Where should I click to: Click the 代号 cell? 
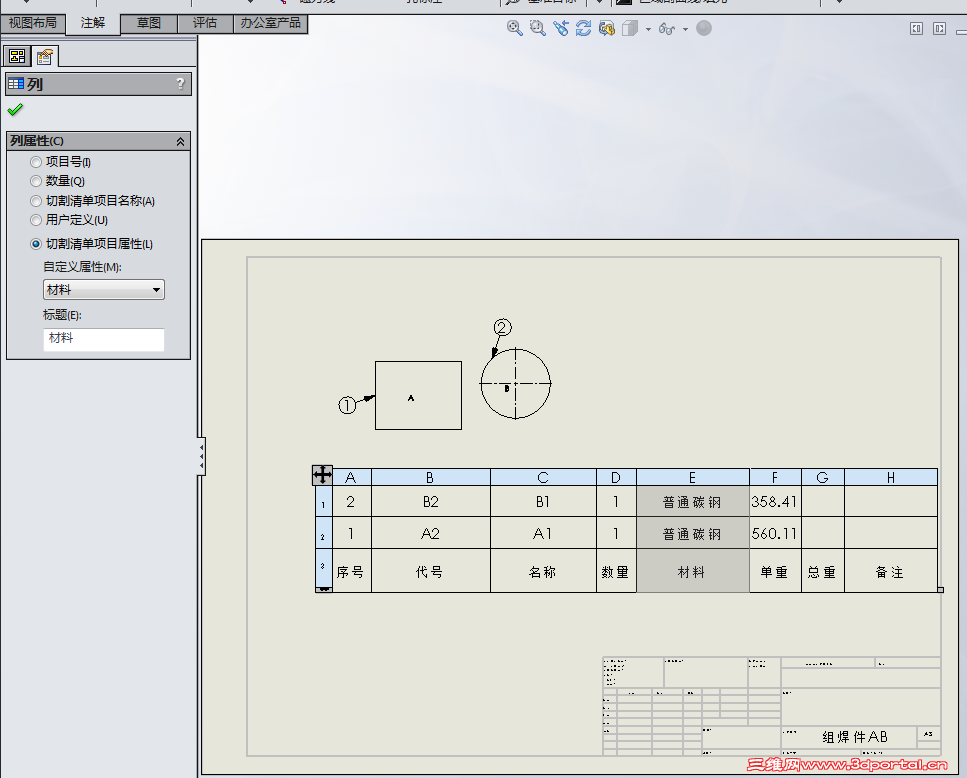pos(430,571)
